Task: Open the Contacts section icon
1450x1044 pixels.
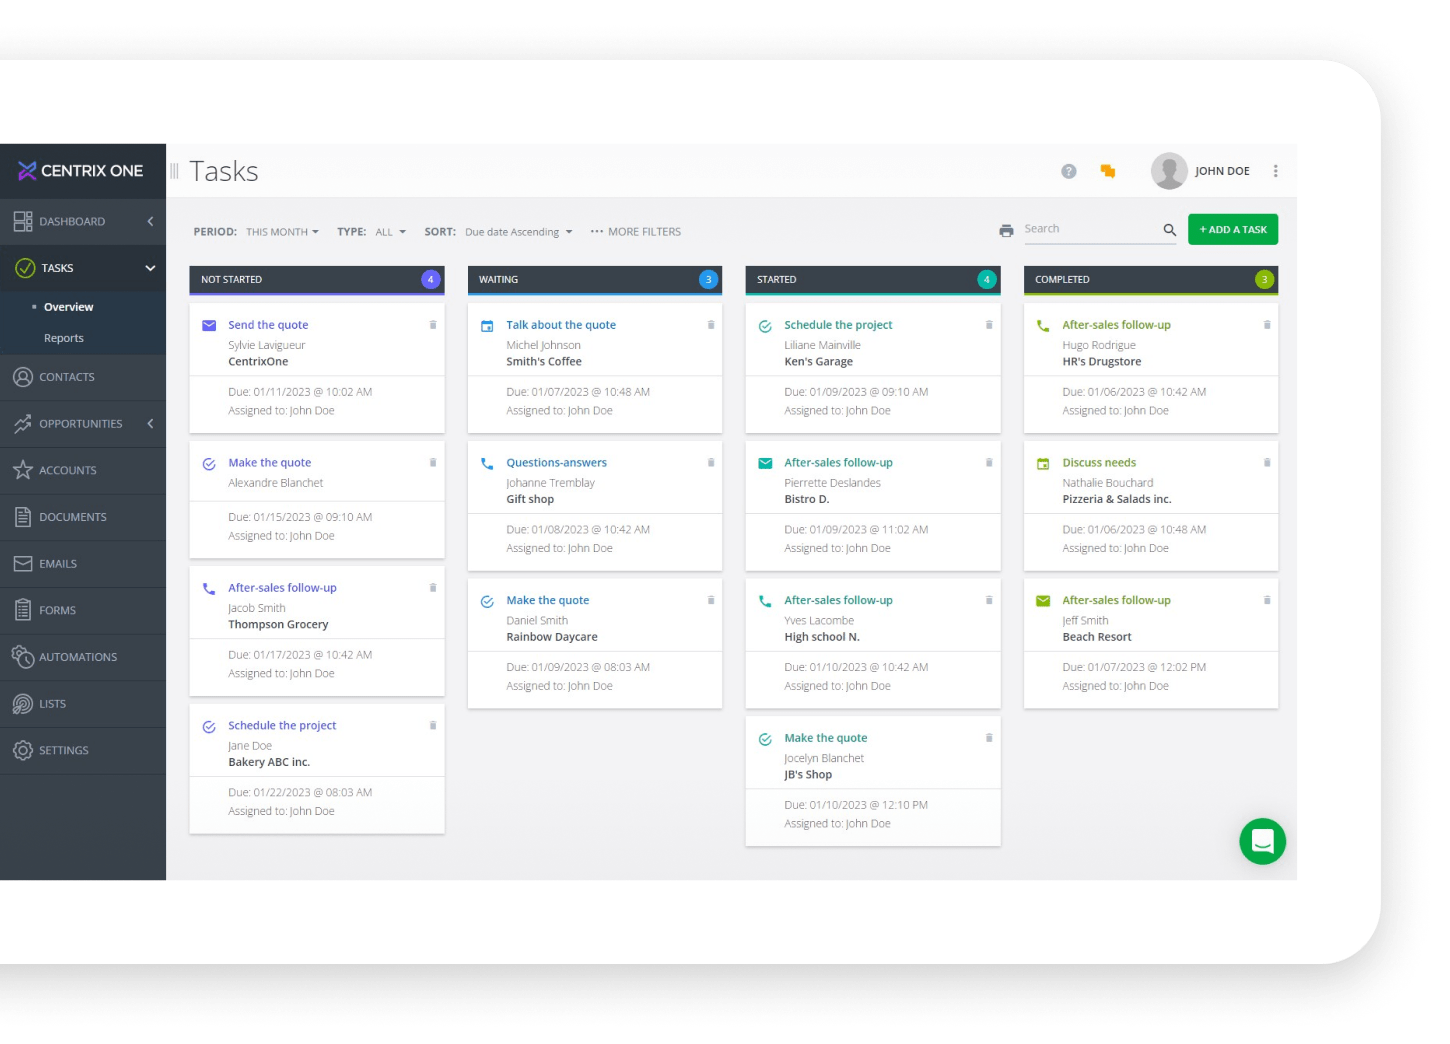Action: (23, 377)
